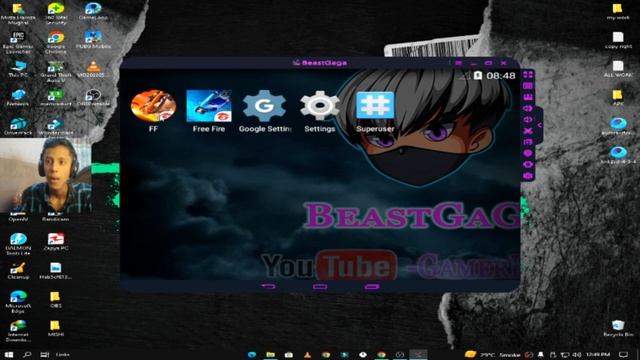Tap the Android back navigation button
The height and width of the screenshot is (360, 640).
268,287
